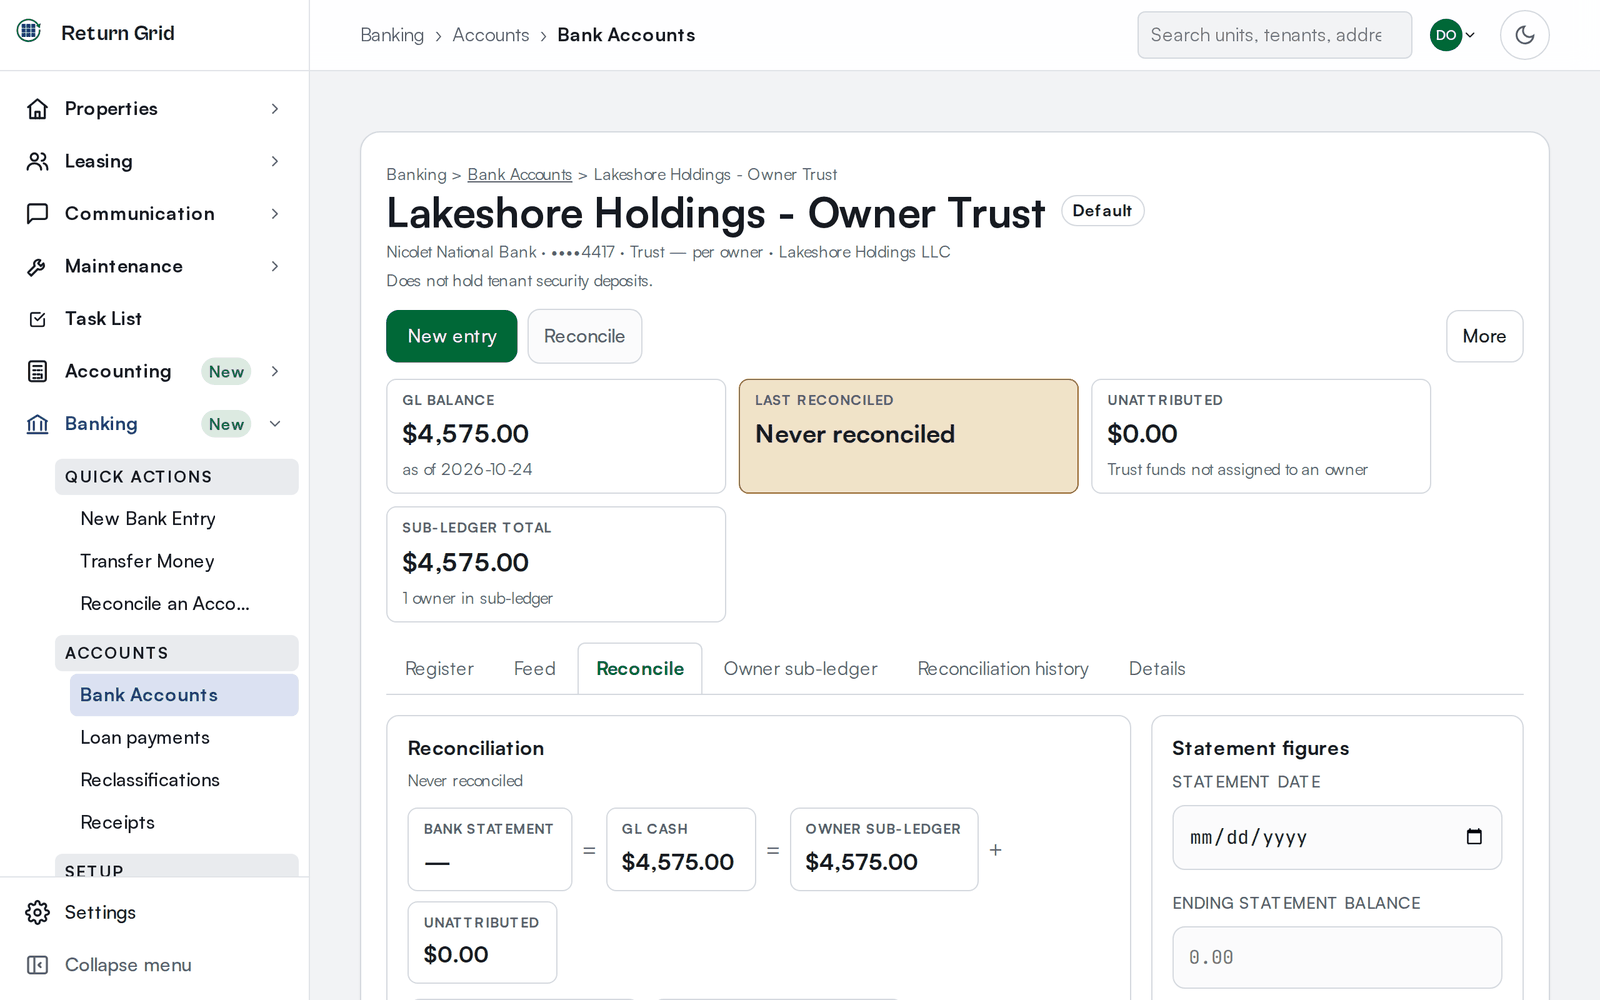Toggle dark mode with the moon button
The image size is (1600, 1000).
pyautogui.click(x=1524, y=35)
